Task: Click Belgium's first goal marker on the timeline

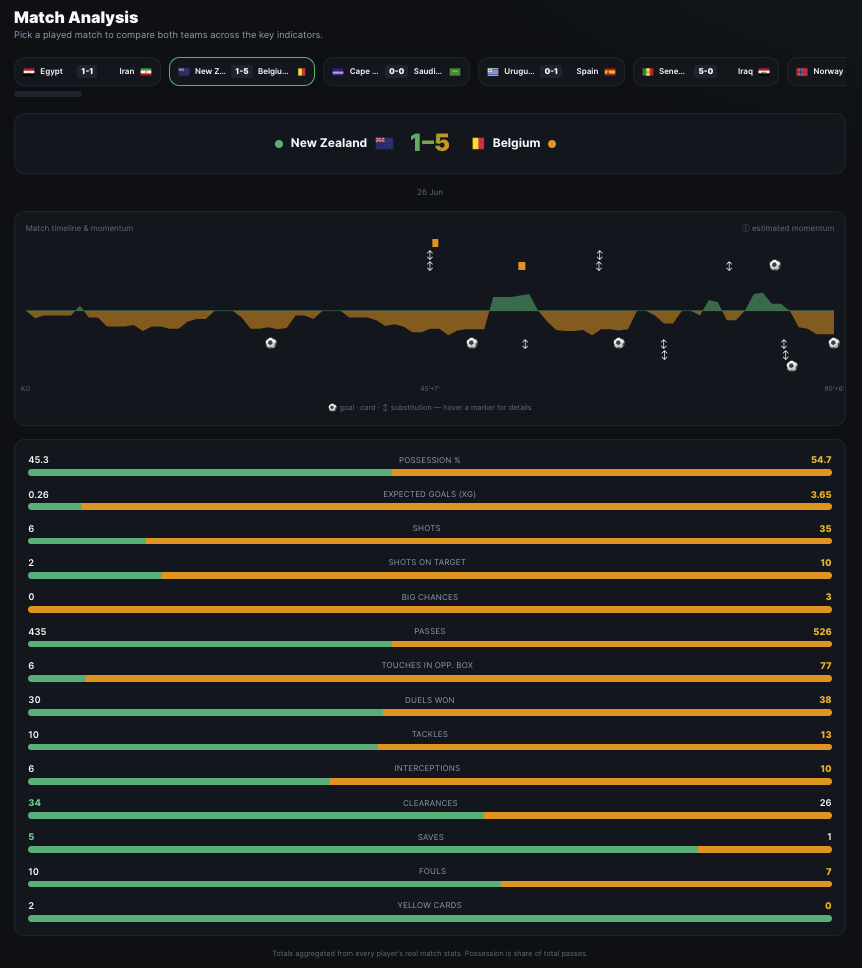Action: click(271, 343)
